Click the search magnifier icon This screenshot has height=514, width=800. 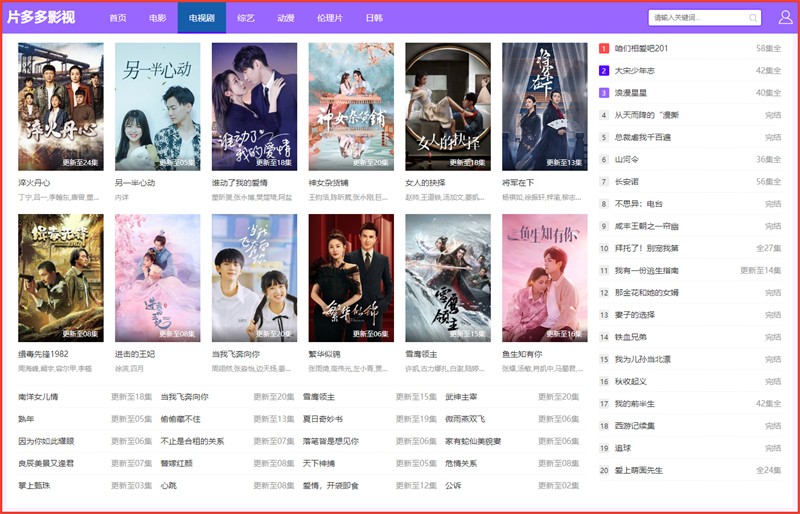(x=752, y=18)
